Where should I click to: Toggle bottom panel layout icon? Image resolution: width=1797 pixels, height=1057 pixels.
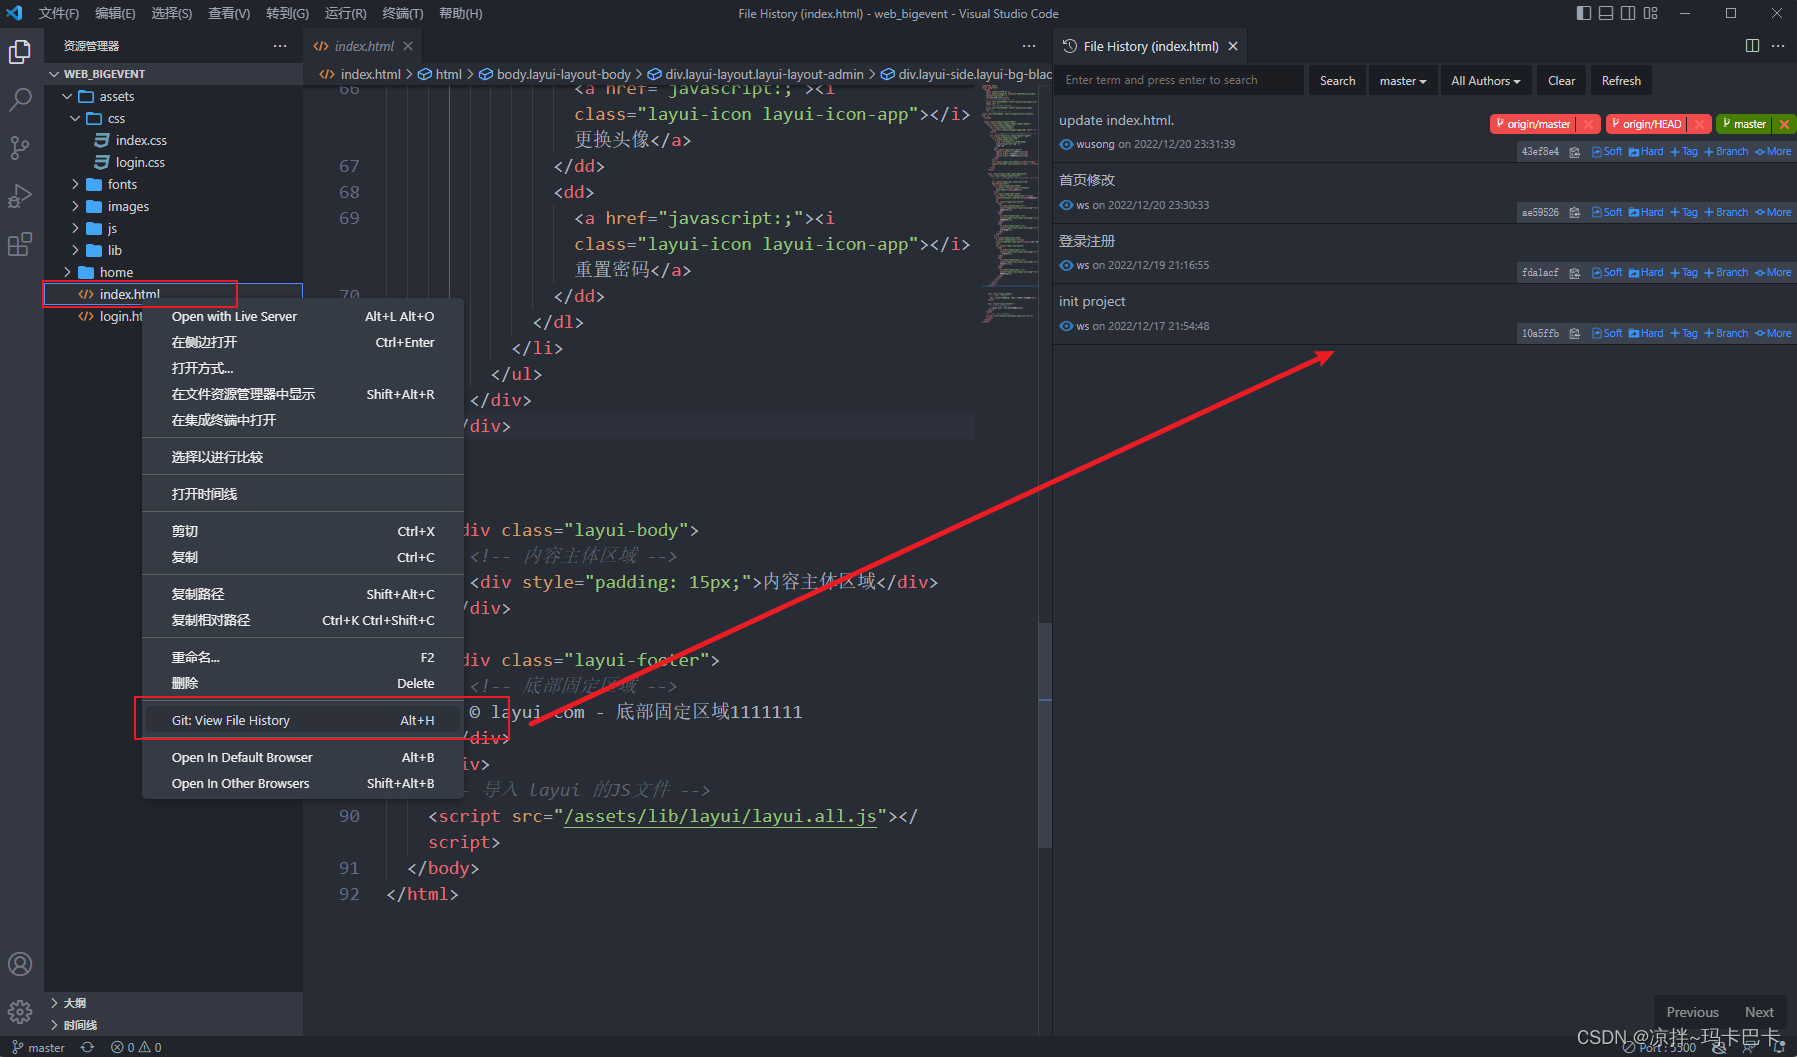(1606, 13)
